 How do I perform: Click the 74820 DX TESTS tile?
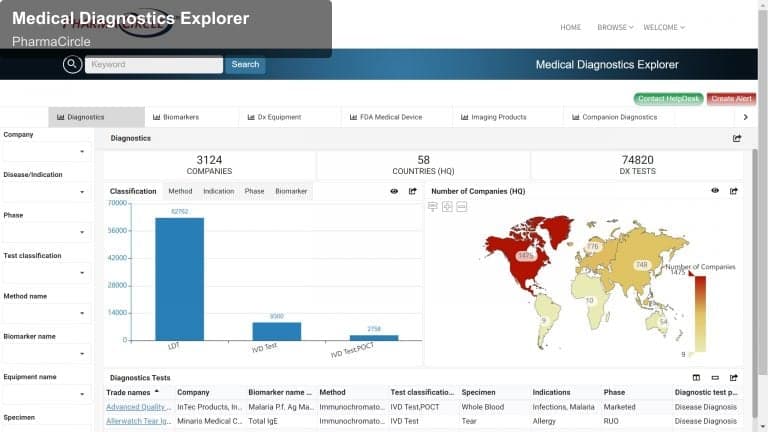pos(637,165)
